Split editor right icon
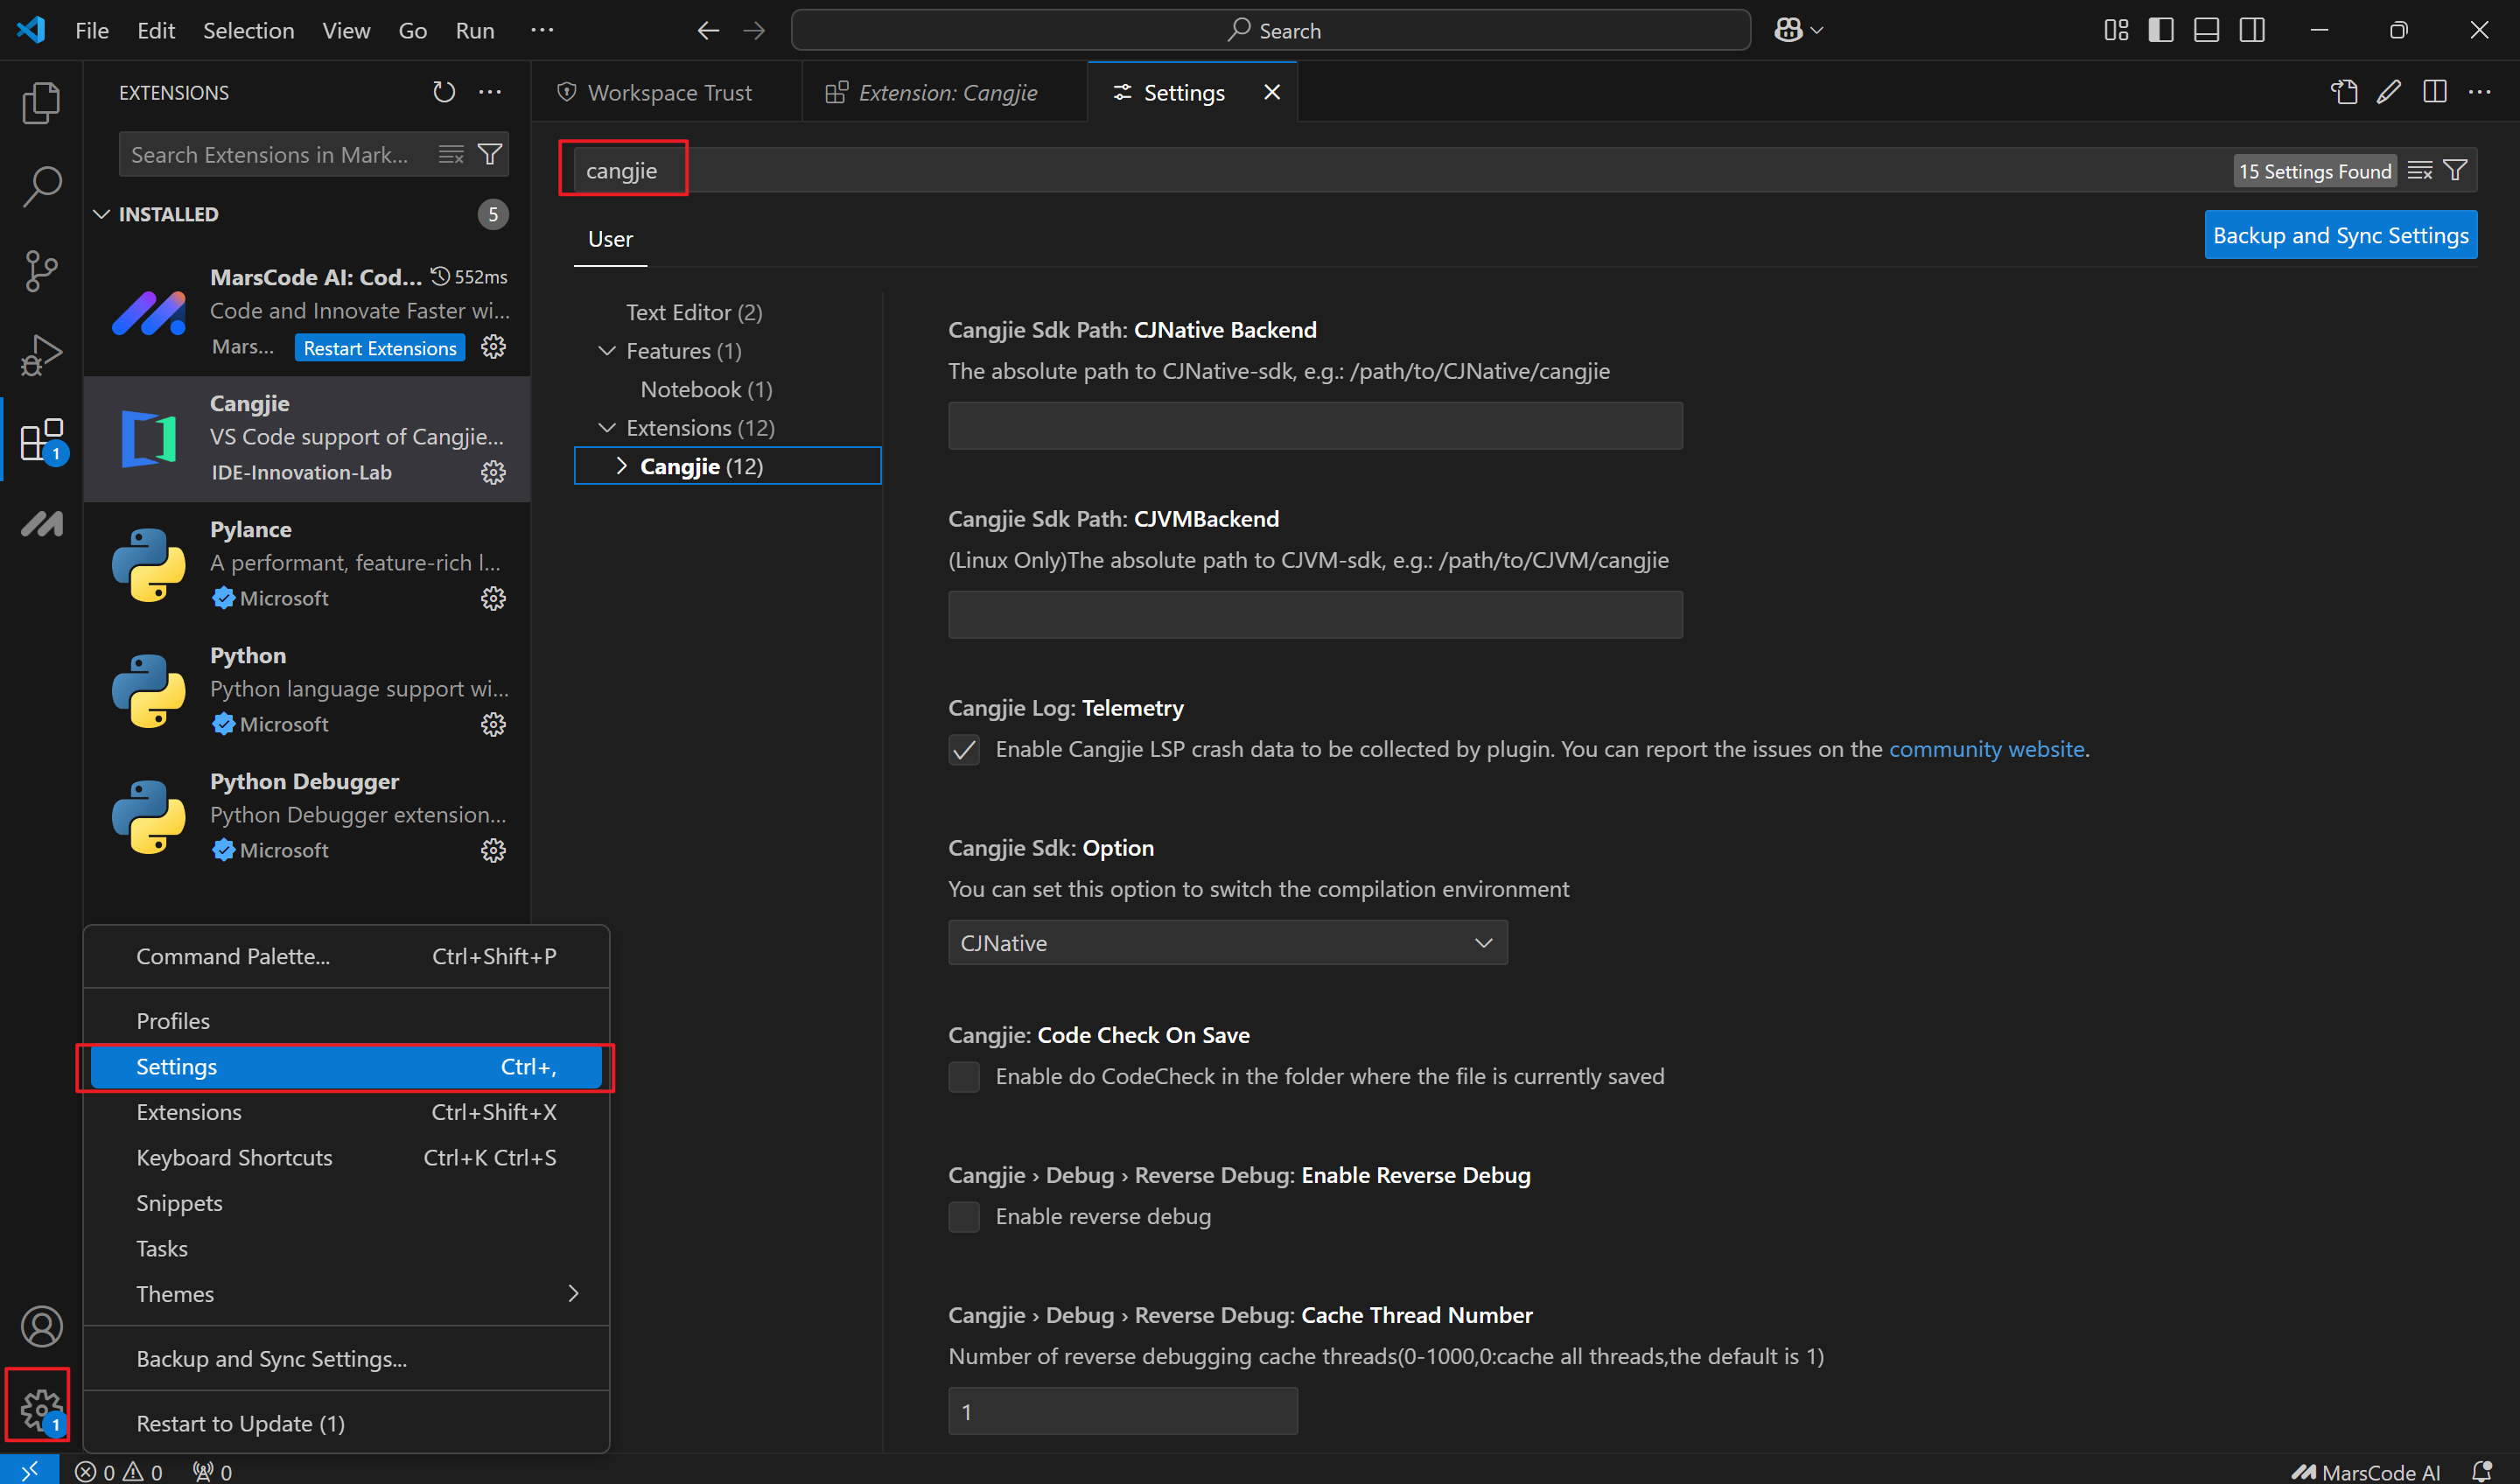 2435,92
